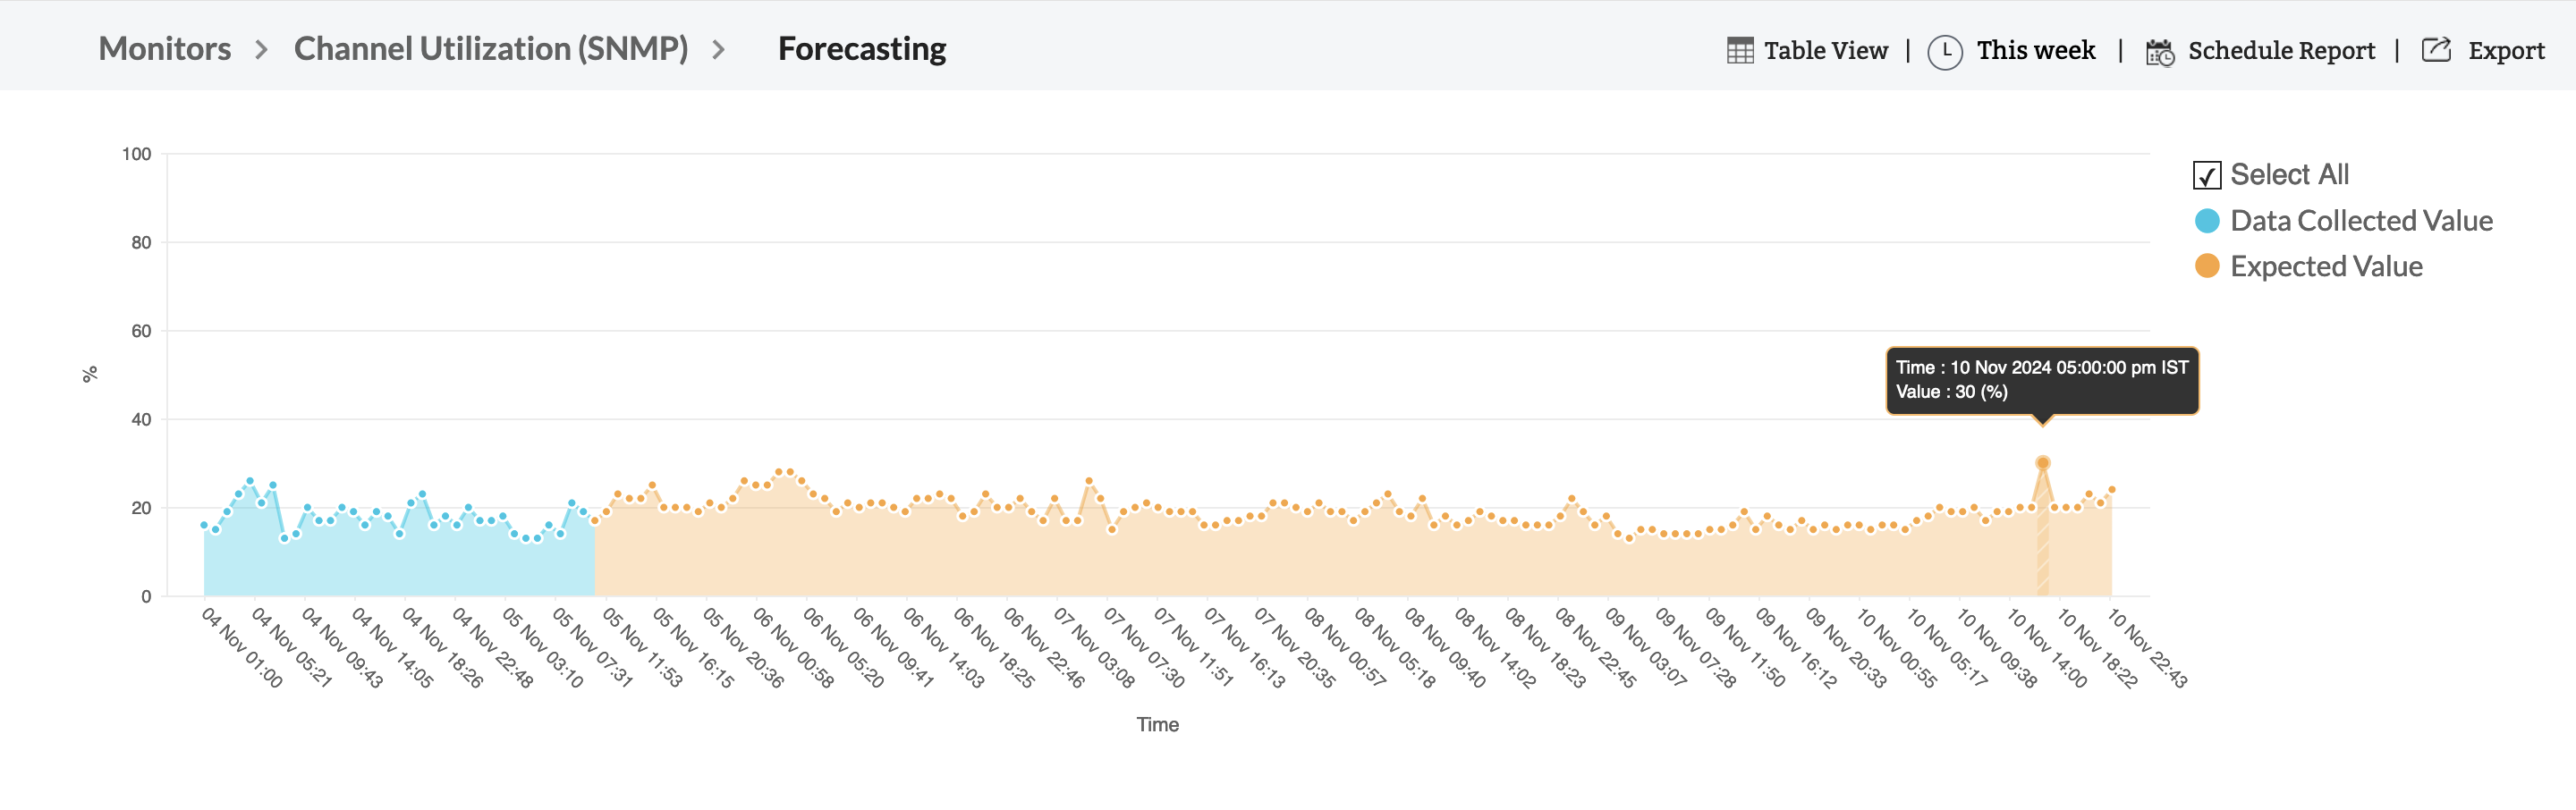2576x810 pixels.
Task: Click the Export share icon
Action: tap(2434, 49)
